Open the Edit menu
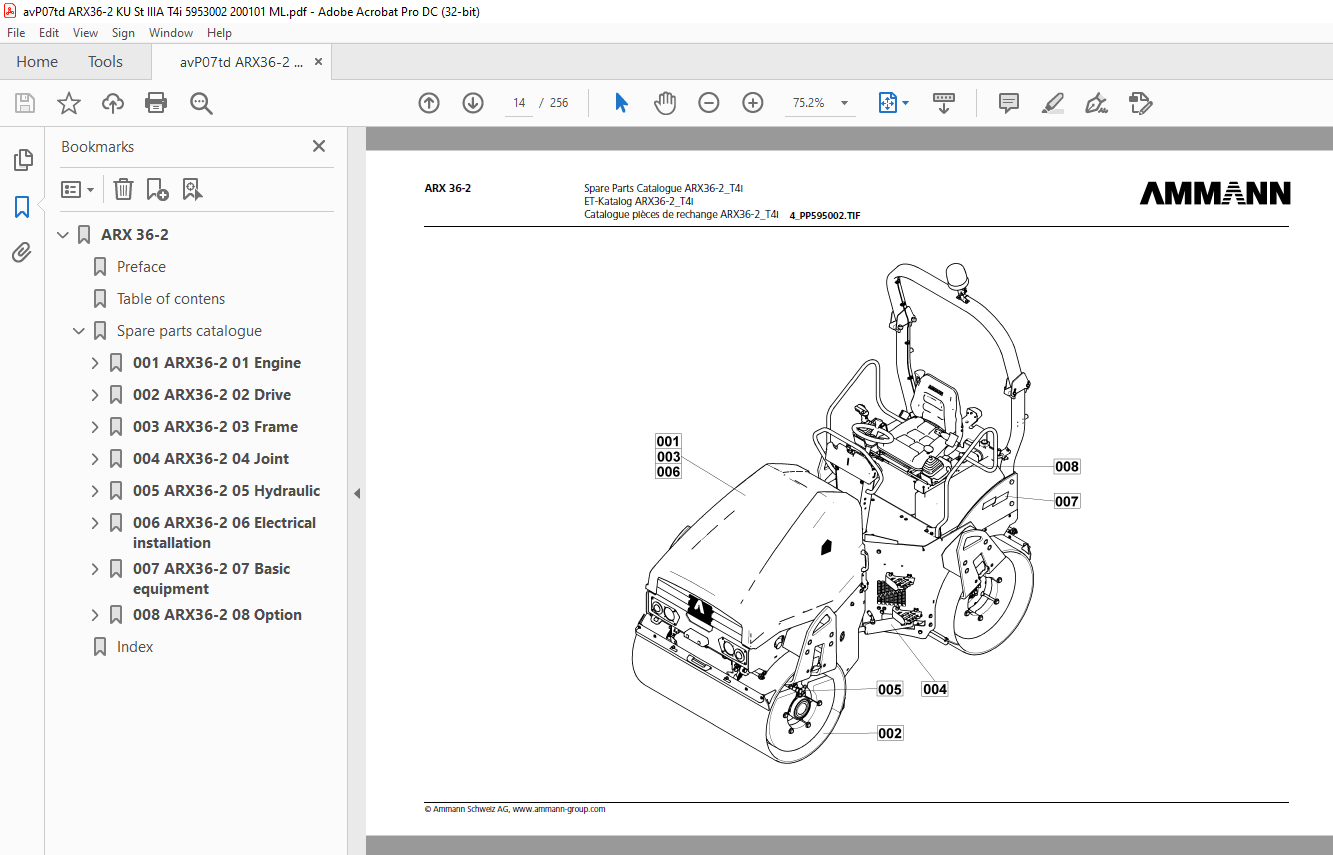 tap(49, 33)
